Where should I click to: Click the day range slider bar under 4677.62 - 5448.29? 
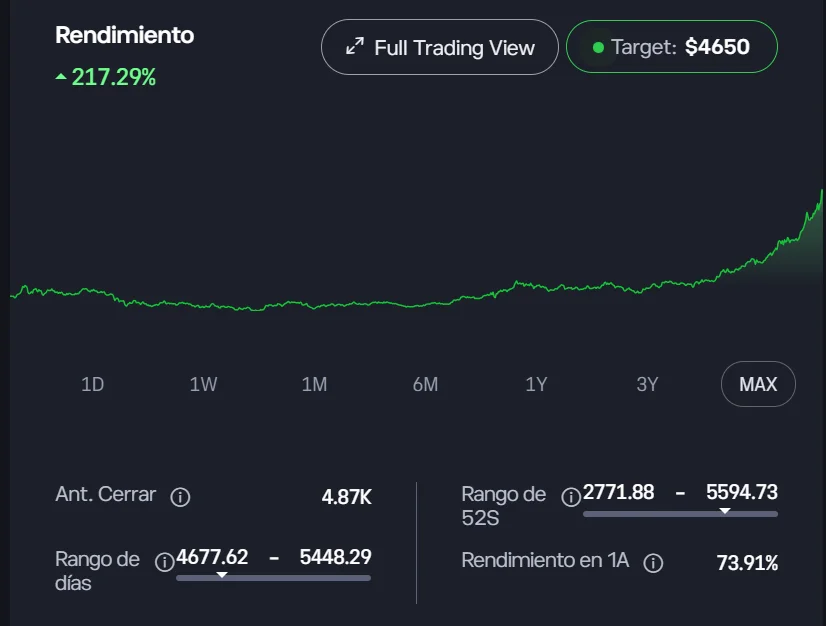(x=273, y=578)
